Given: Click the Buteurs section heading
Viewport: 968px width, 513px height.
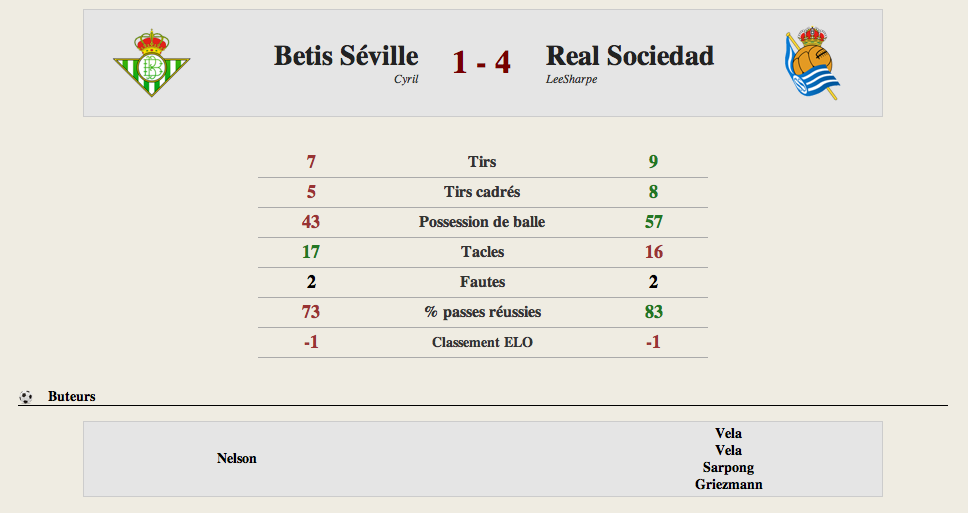Looking at the screenshot, I should click(x=72, y=396).
